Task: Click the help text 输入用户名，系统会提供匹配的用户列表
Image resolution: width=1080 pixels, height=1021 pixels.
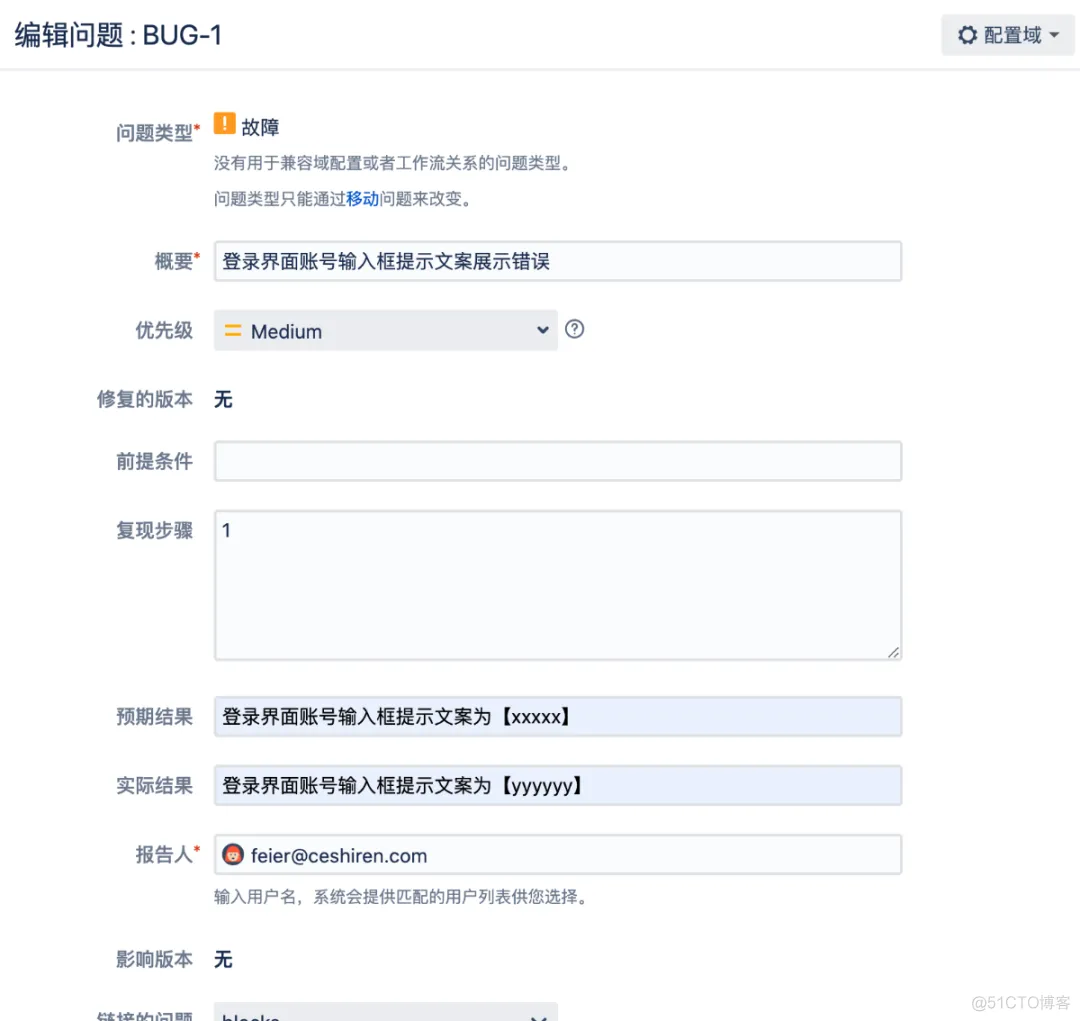Action: click(400, 897)
